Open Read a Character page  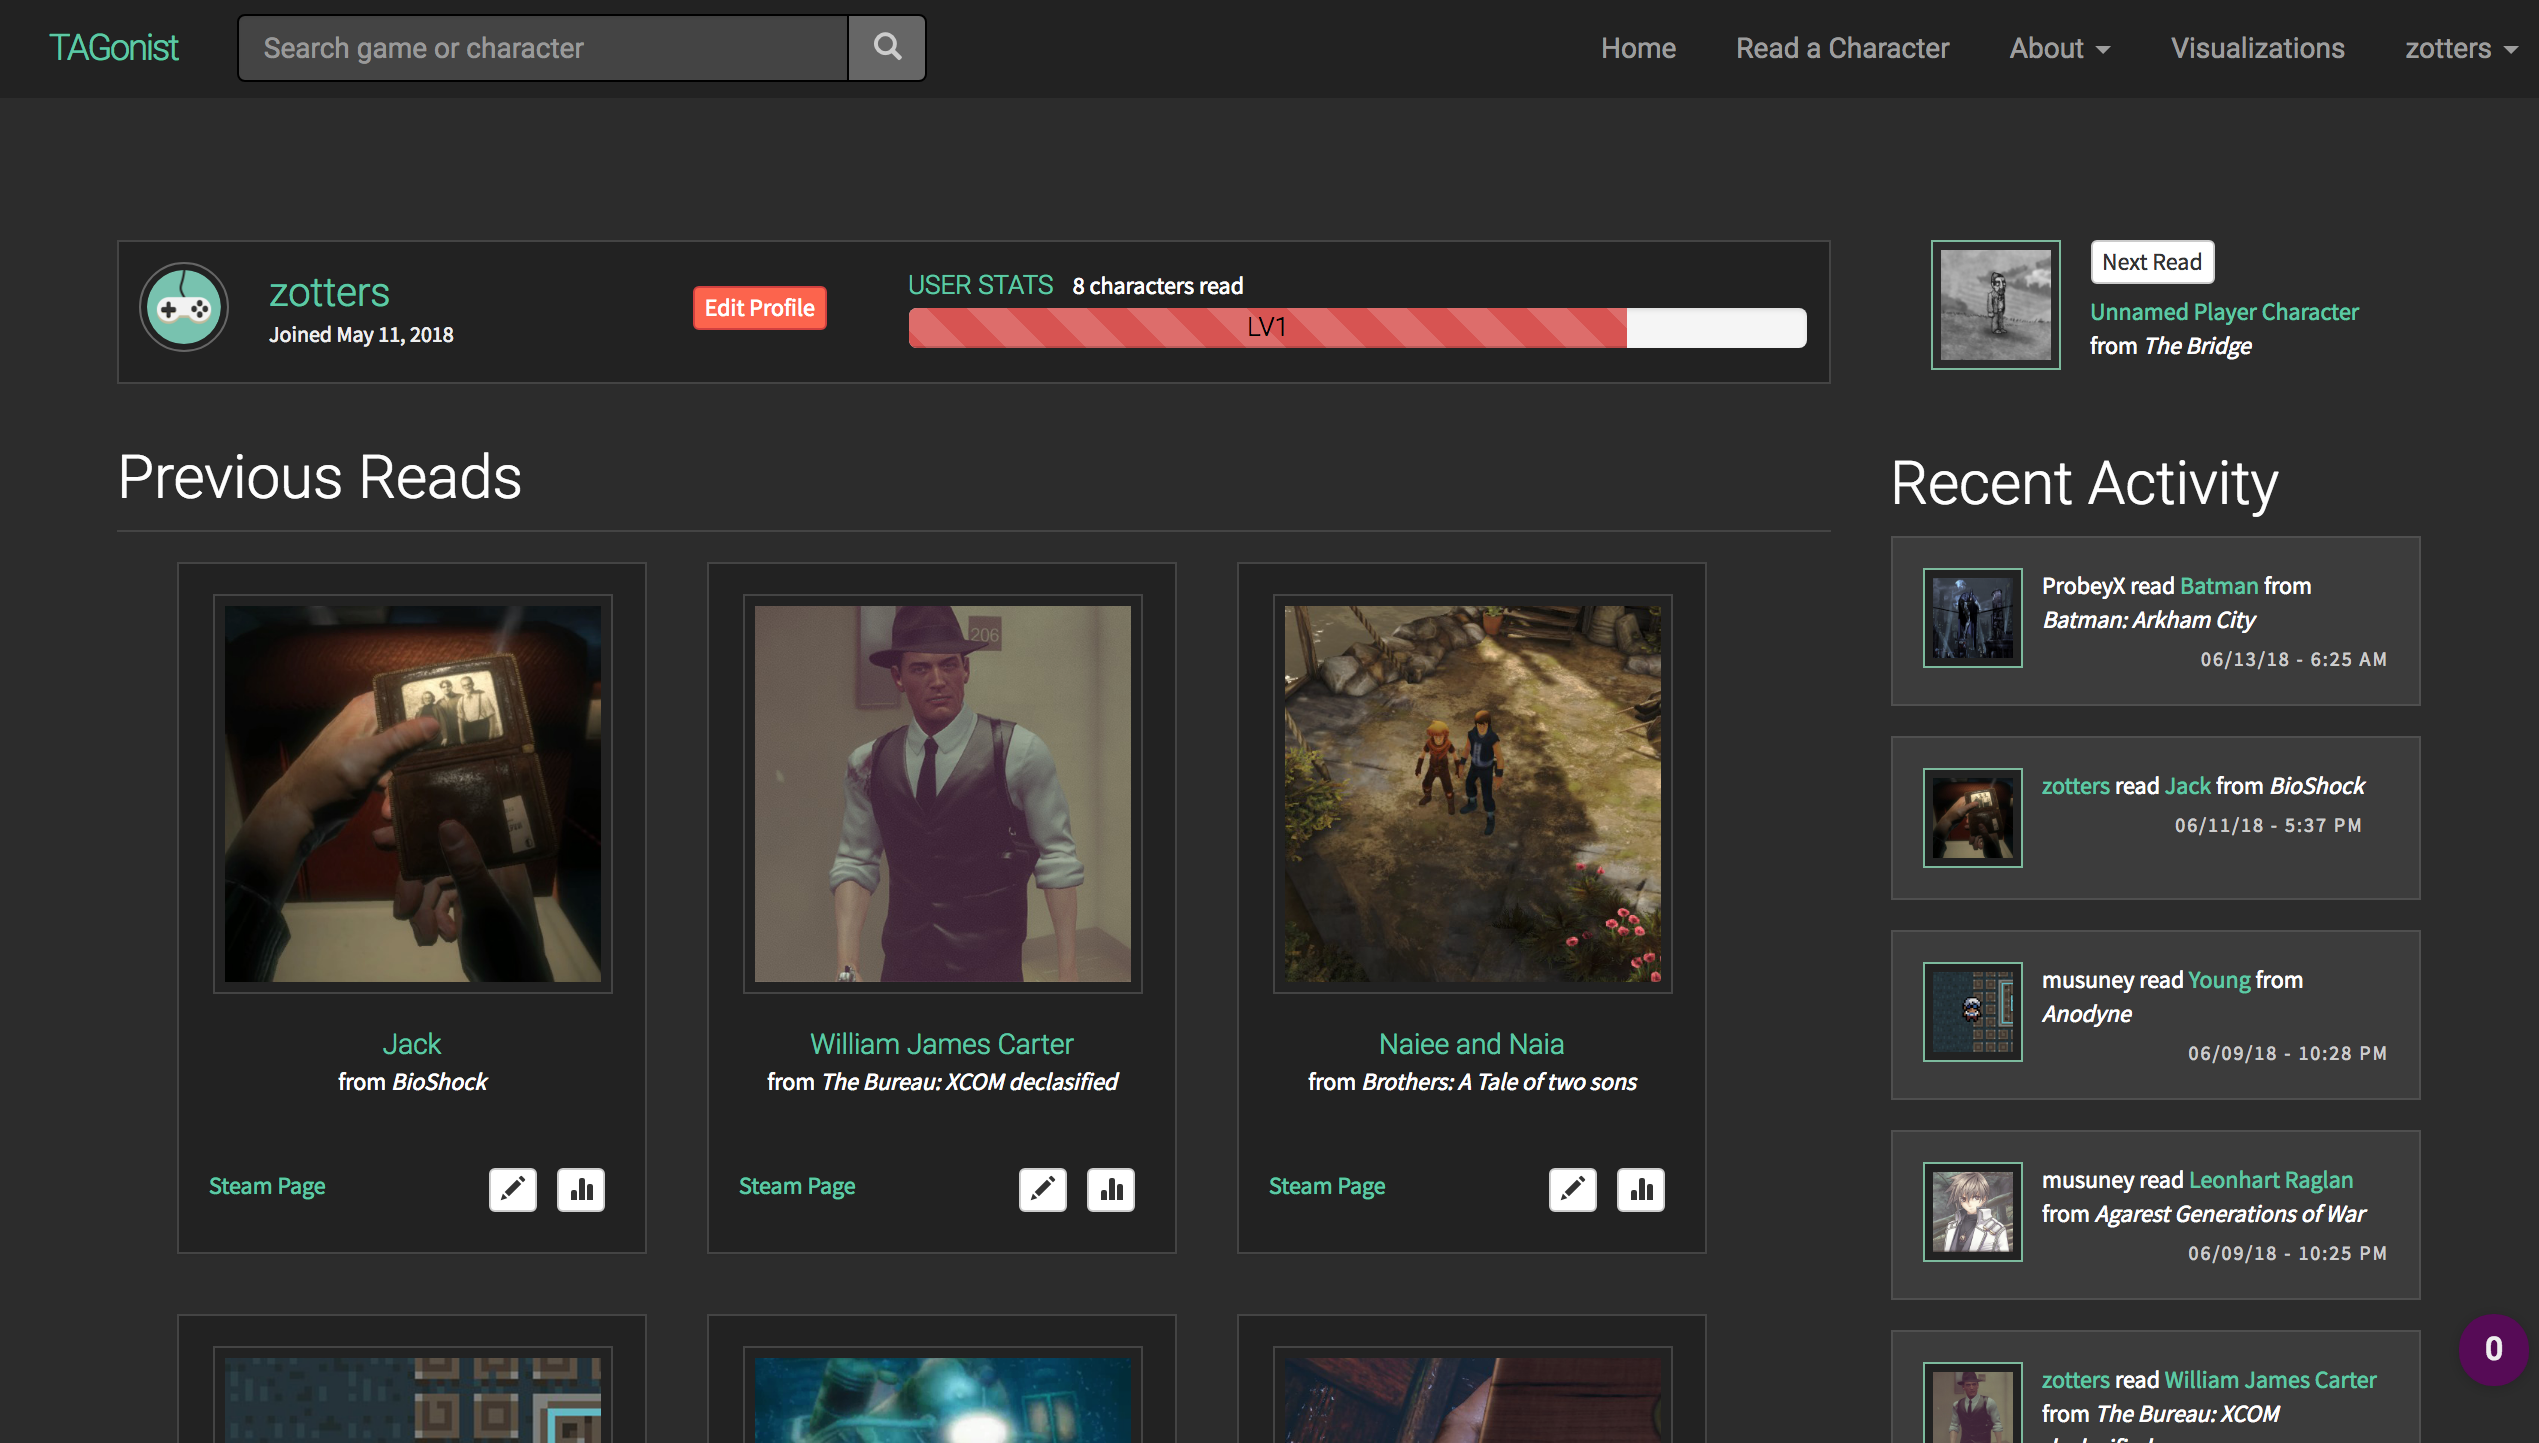1842,48
